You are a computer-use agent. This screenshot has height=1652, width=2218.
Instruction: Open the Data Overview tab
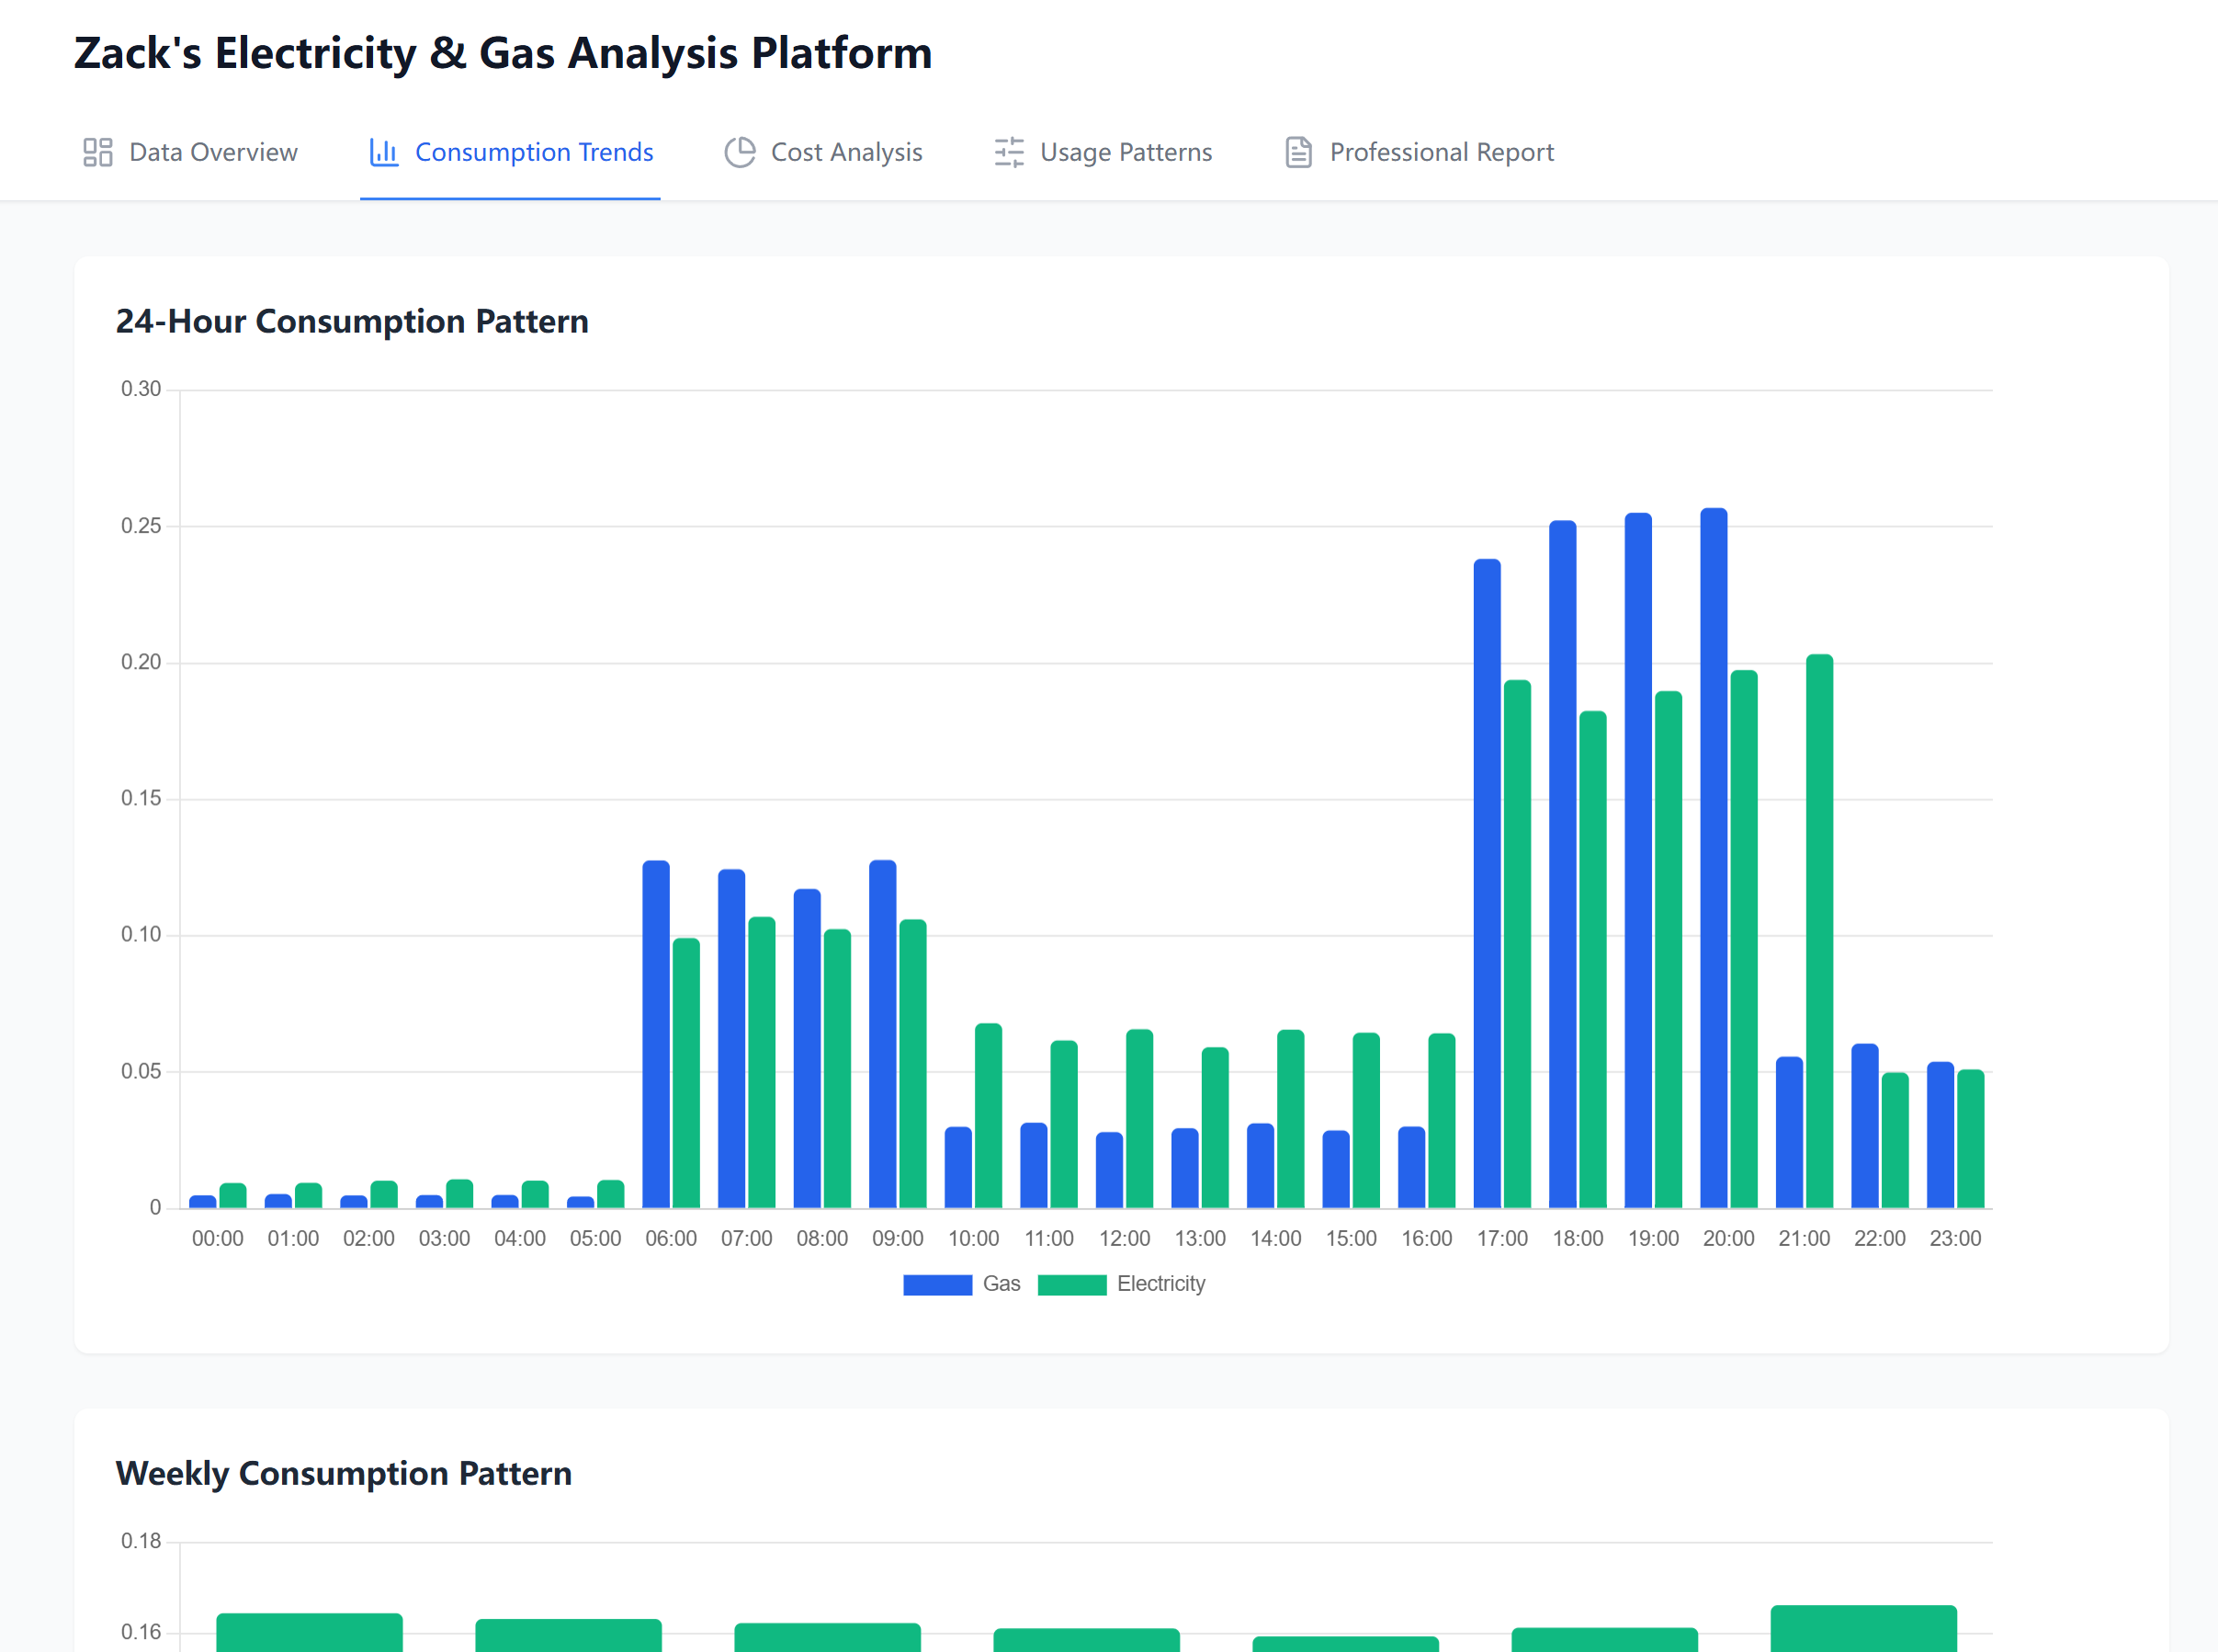point(190,152)
